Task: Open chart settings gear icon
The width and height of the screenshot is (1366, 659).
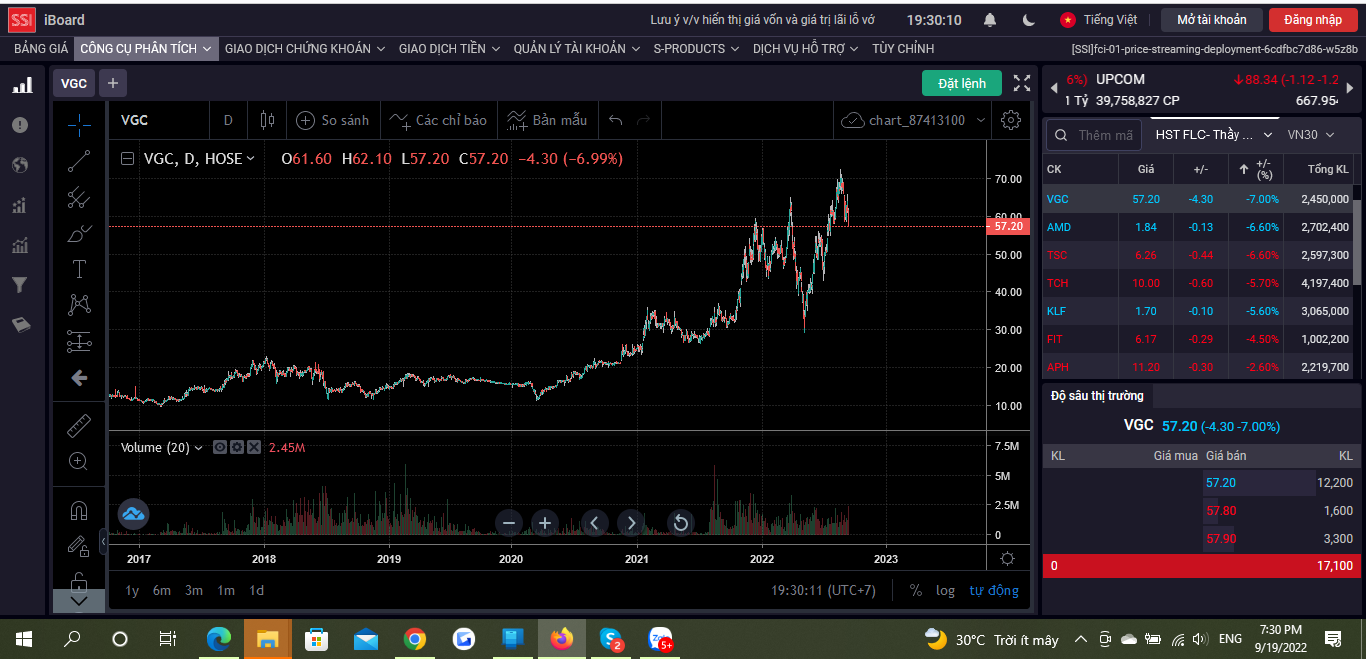Action: [1011, 120]
